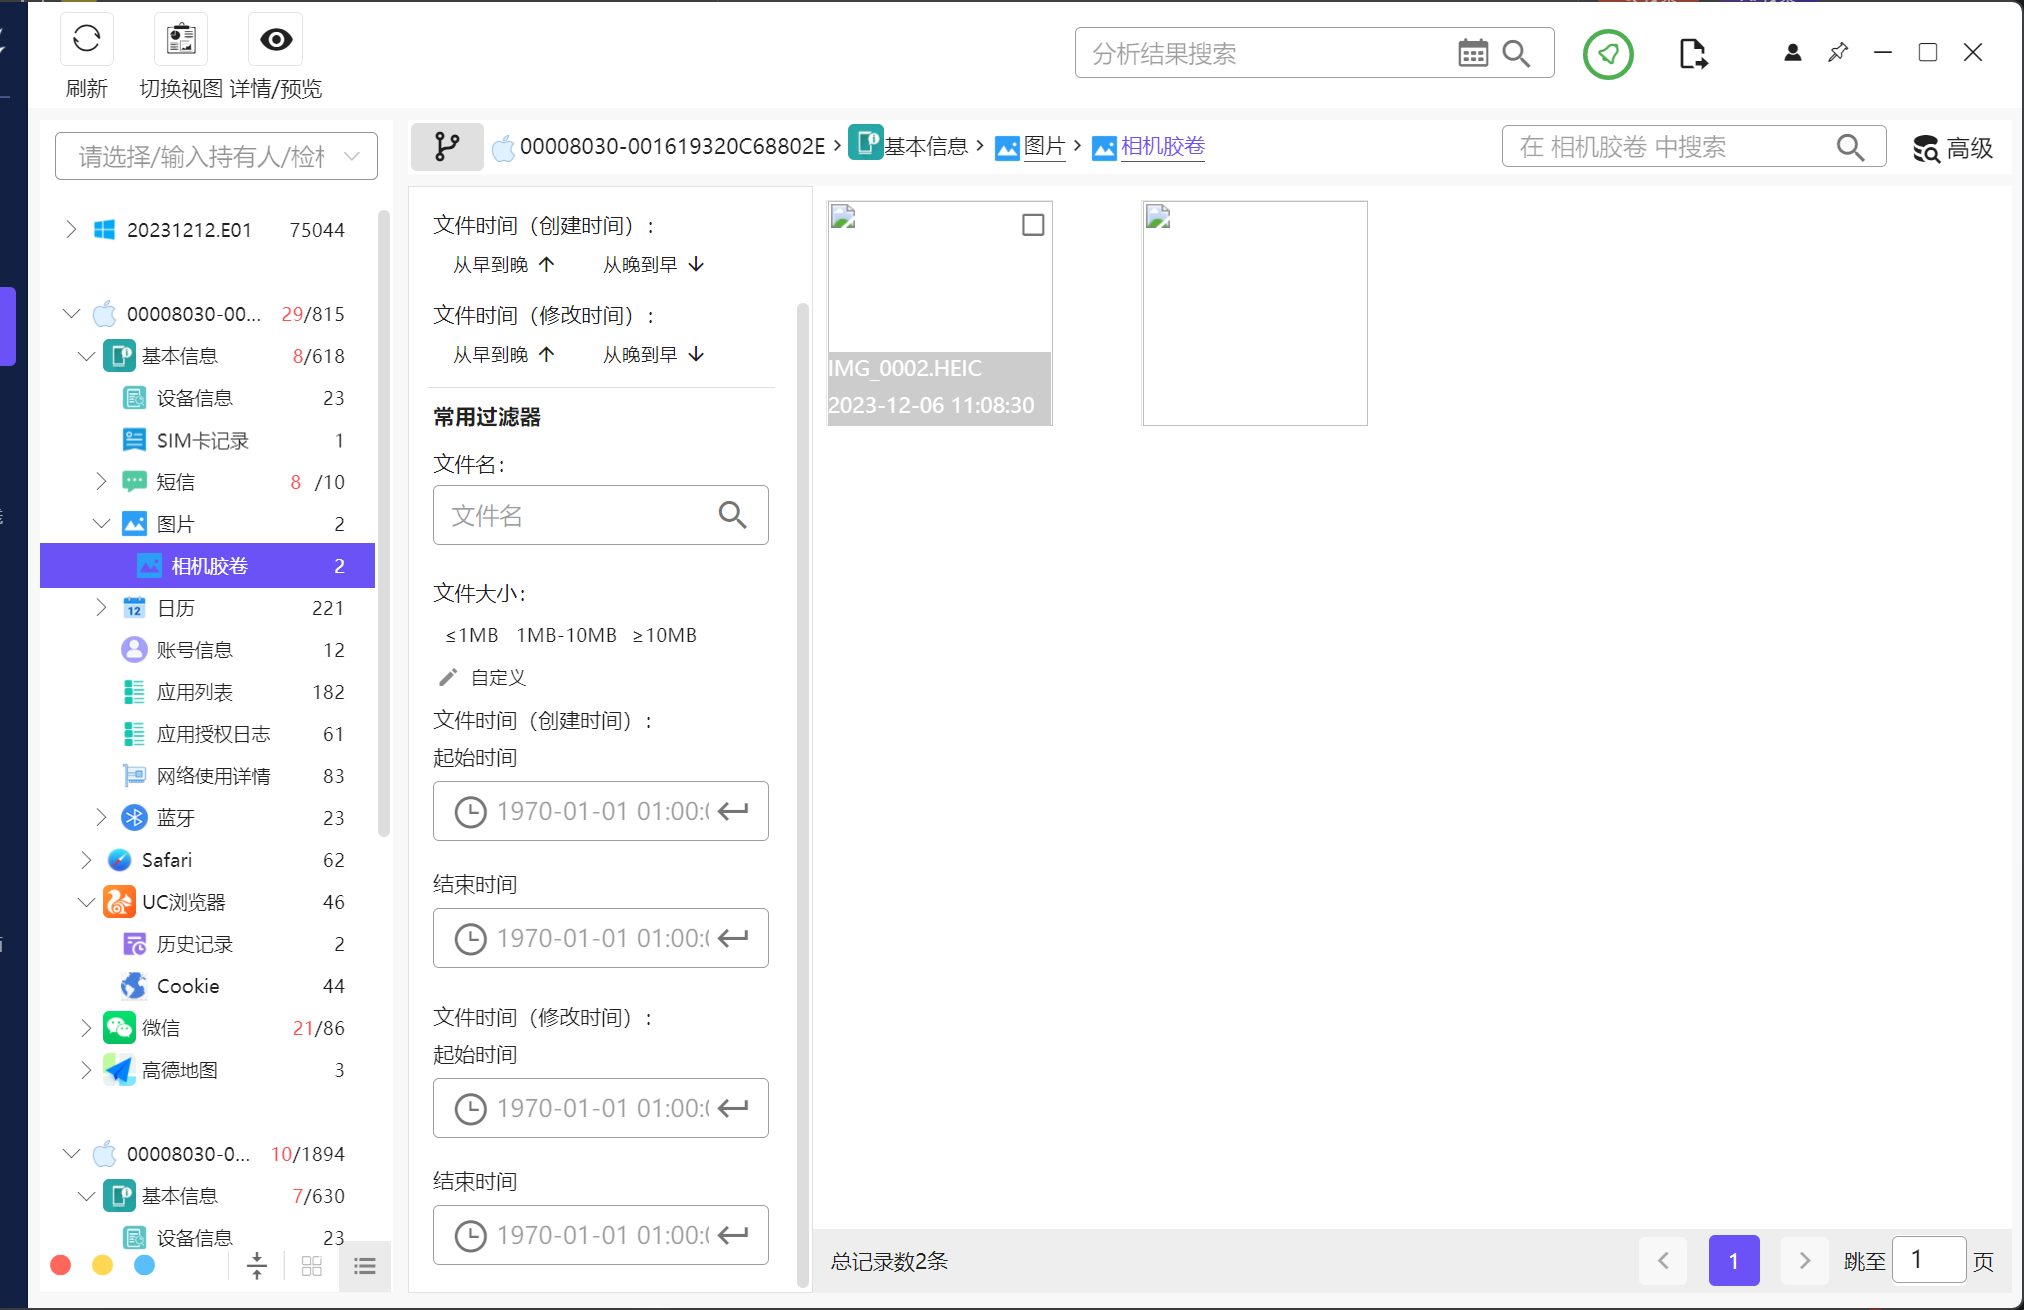Select 设备信息 in the tree
2024x1310 pixels.
(194, 398)
